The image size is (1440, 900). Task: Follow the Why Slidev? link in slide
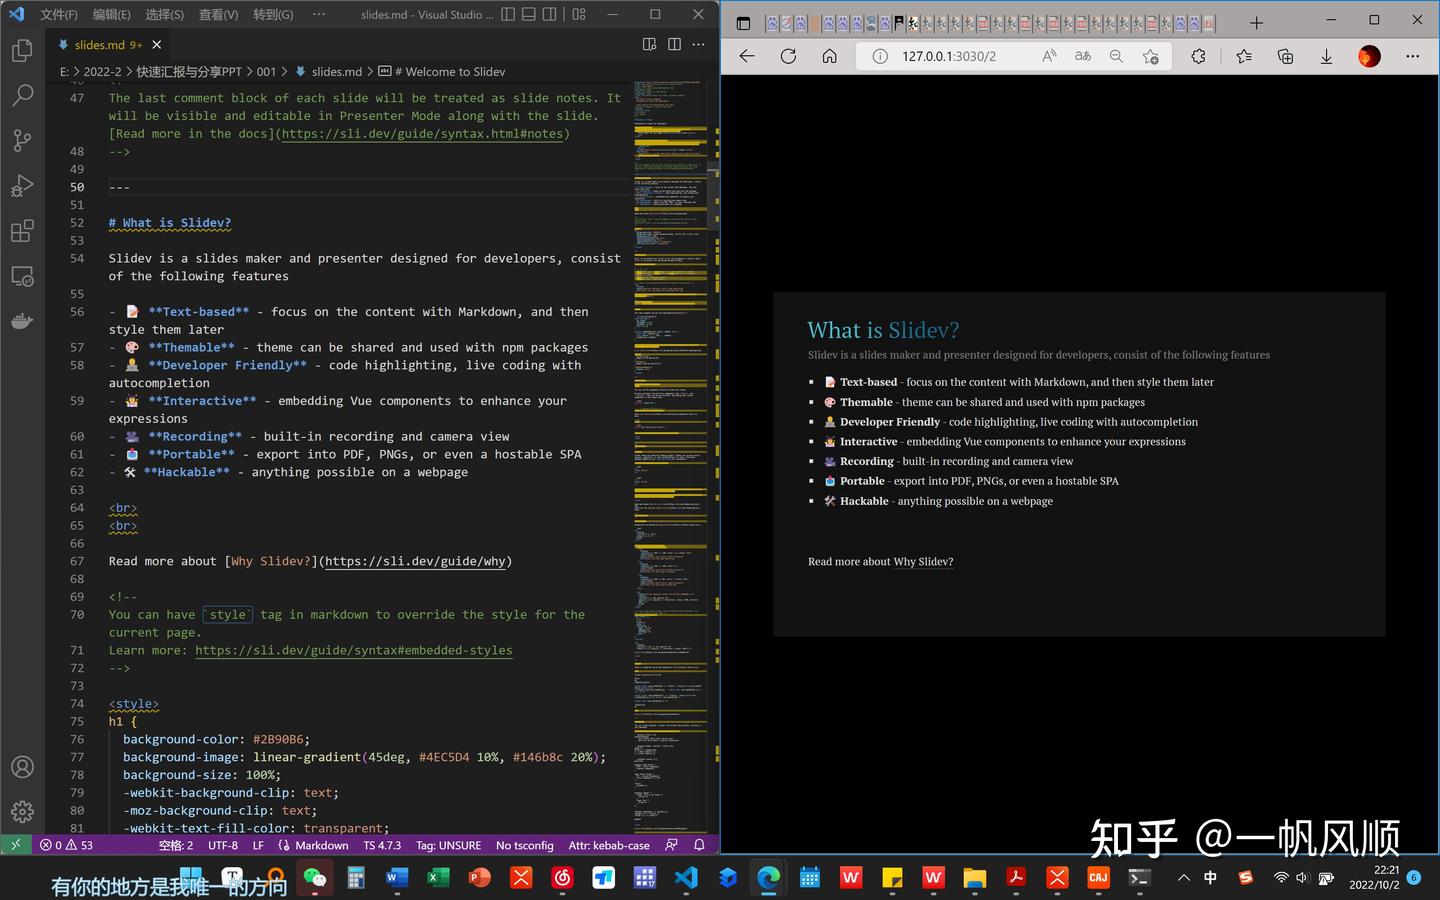pyautogui.click(x=923, y=562)
